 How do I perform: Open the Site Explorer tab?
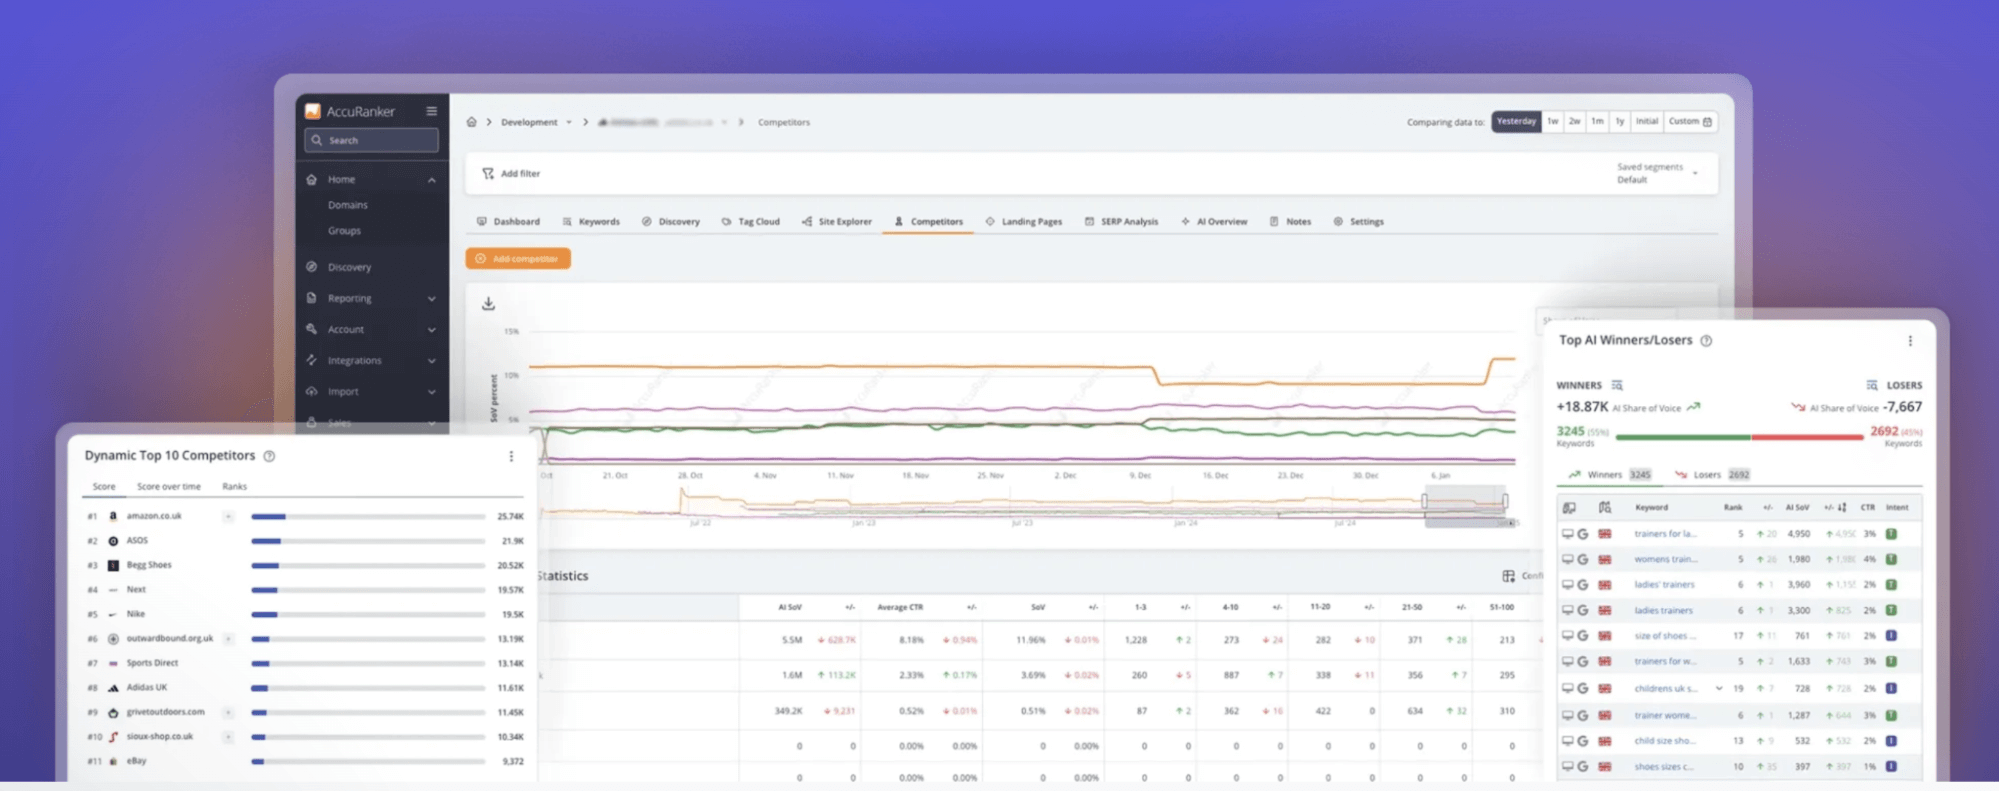coord(837,222)
